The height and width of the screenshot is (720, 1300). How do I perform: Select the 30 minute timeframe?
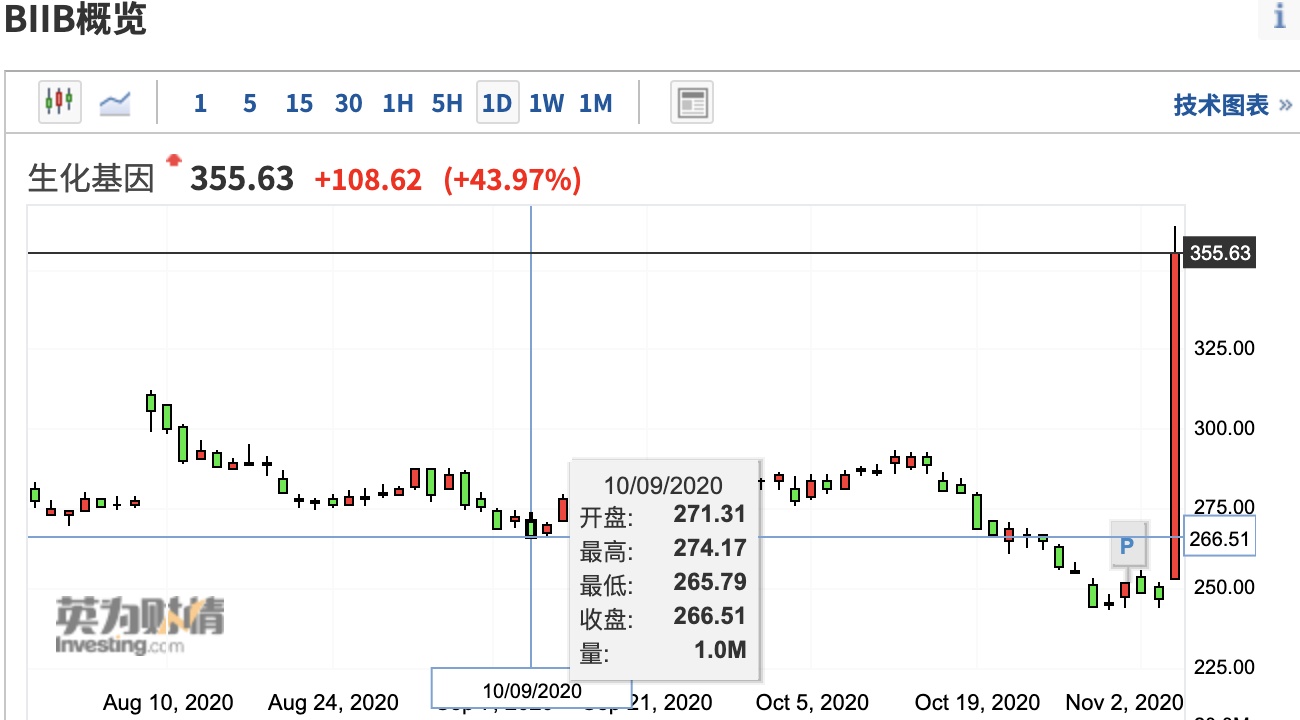coord(348,103)
